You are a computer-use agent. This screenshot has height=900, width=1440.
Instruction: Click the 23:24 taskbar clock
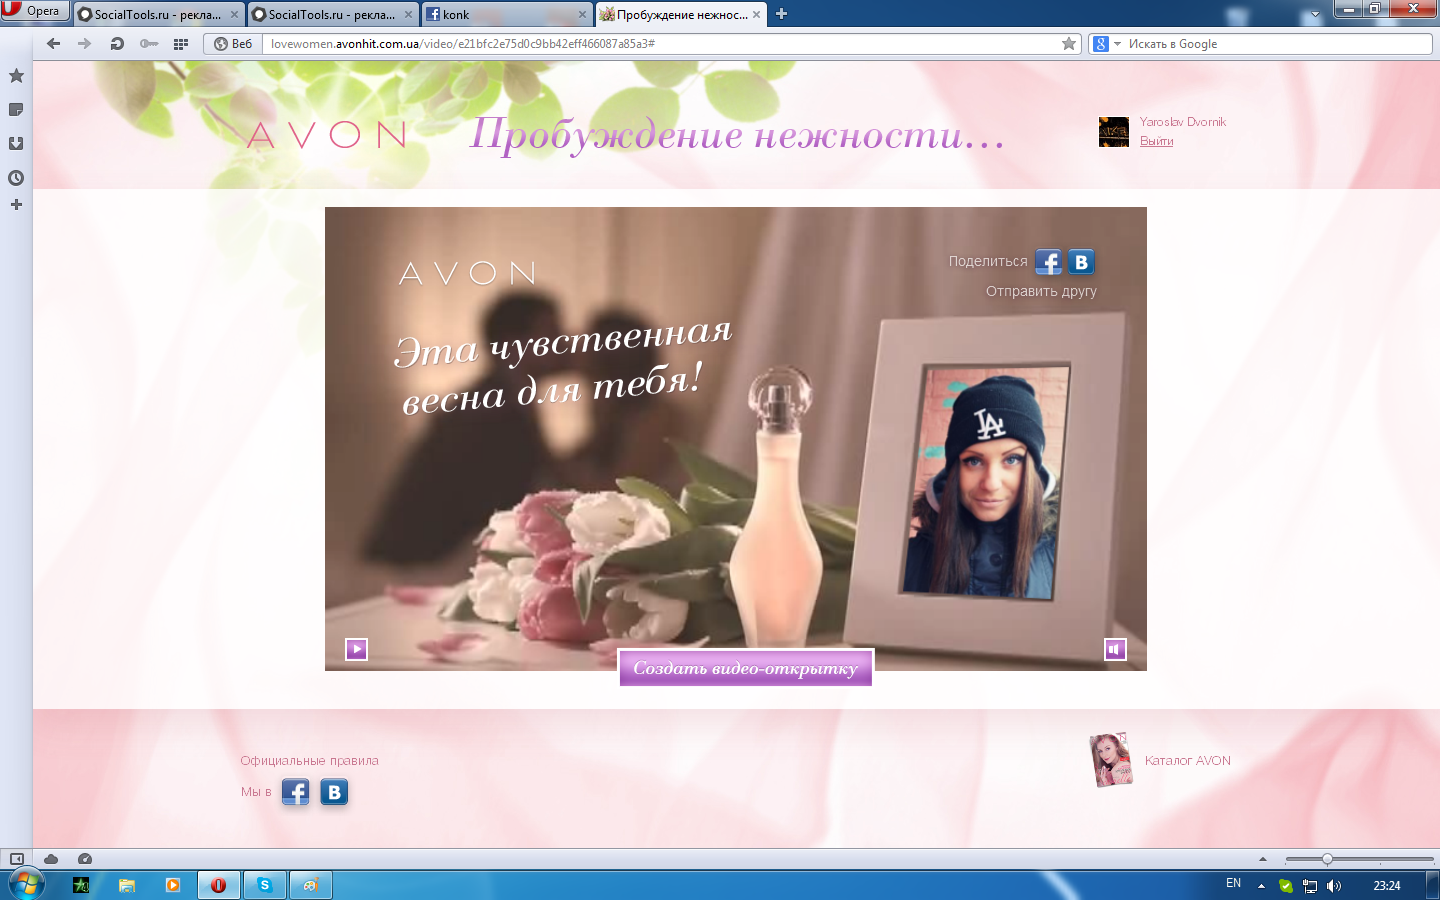tap(1387, 886)
